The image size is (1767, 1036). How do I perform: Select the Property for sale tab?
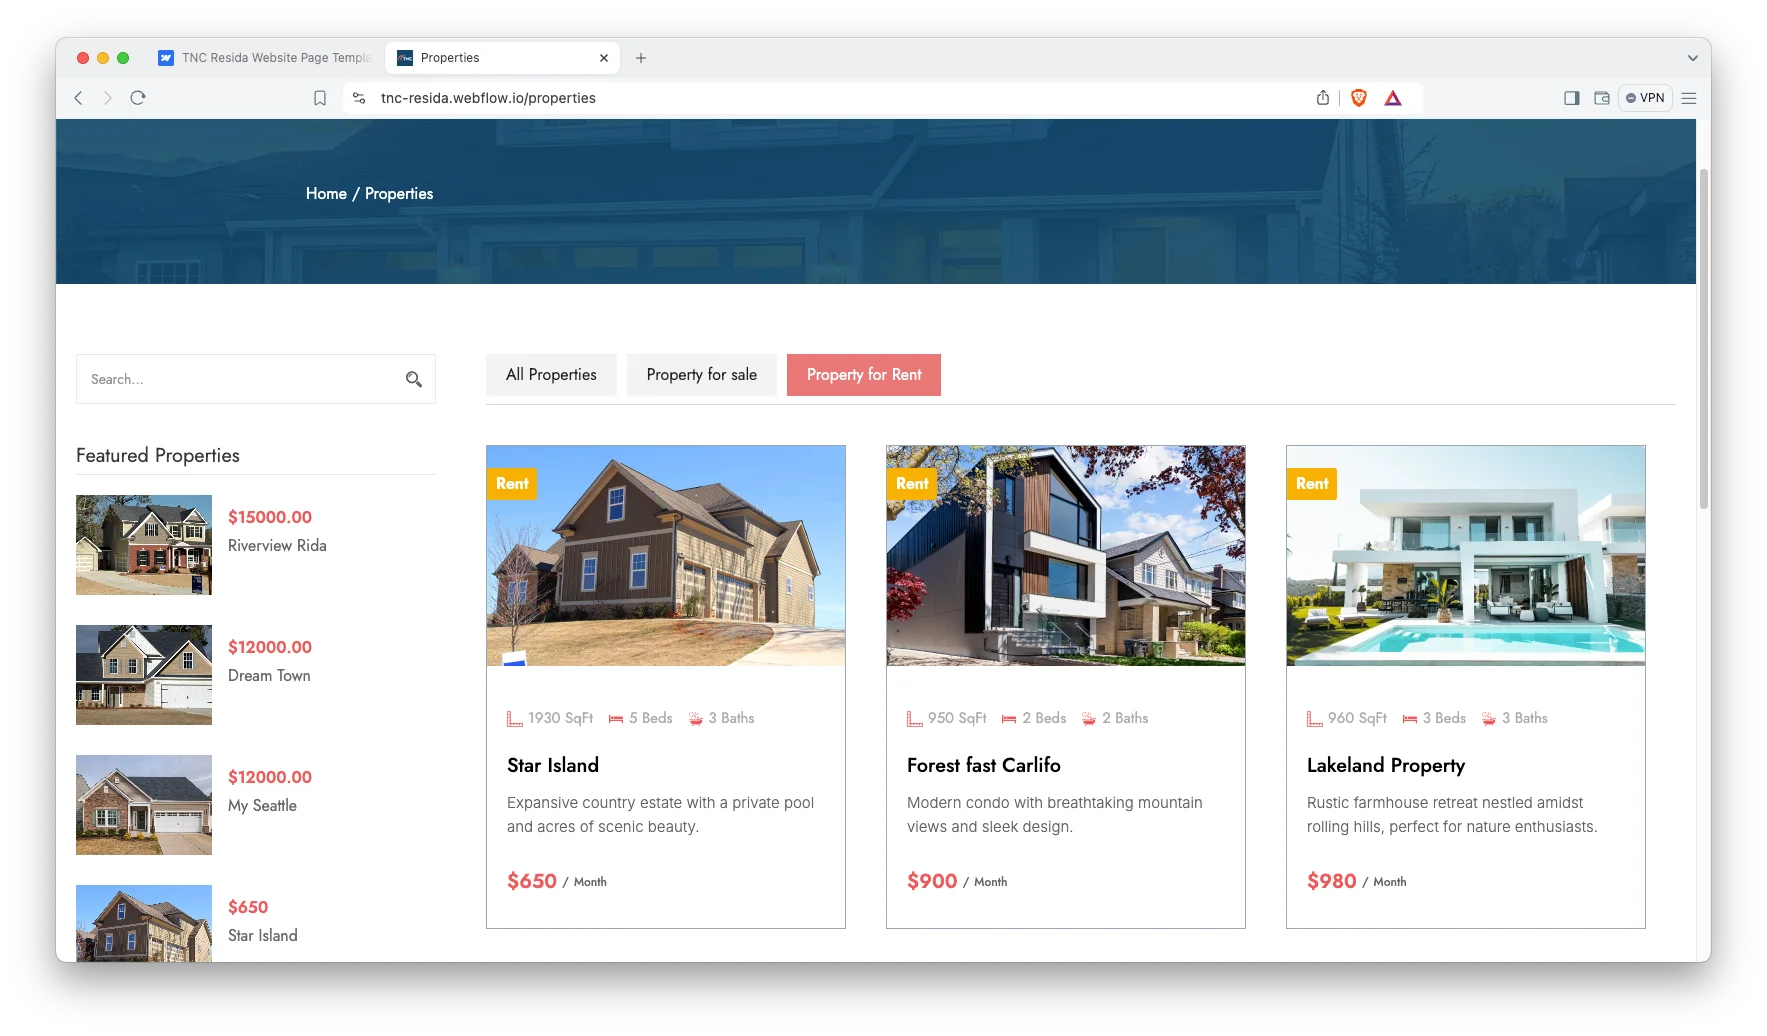click(x=701, y=375)
